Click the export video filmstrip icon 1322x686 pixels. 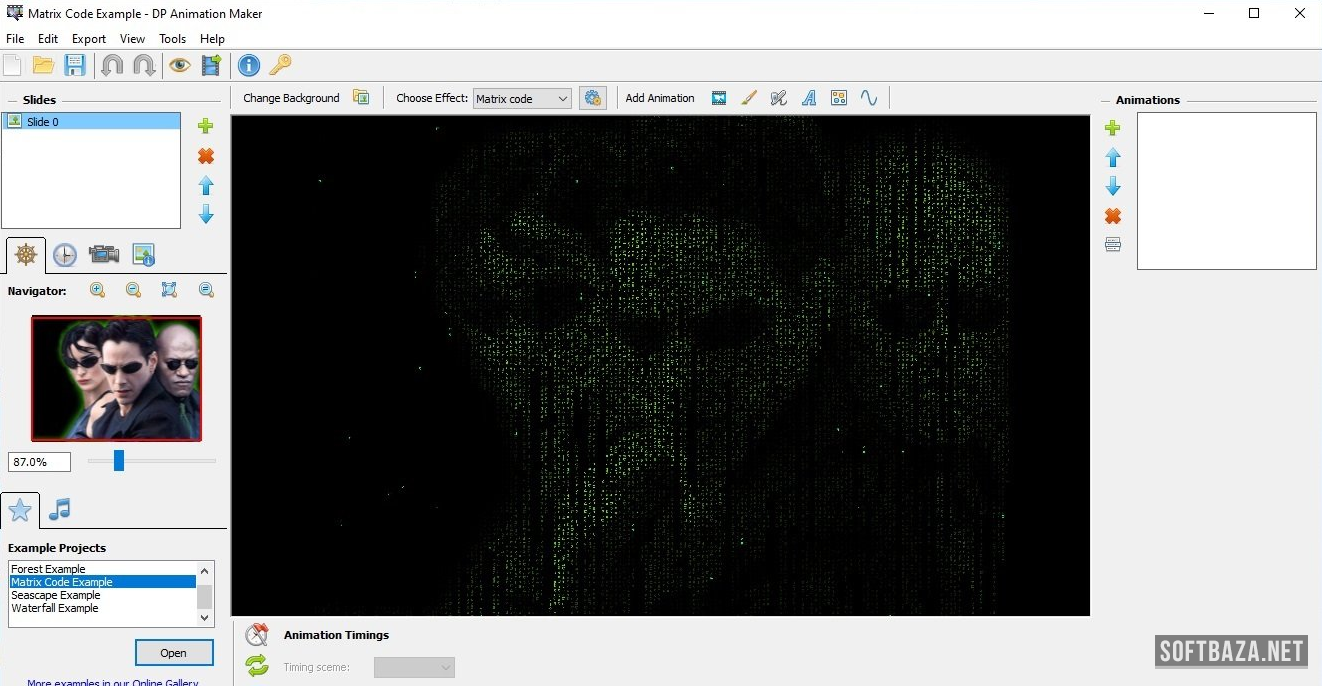click(x=211, y=66)
